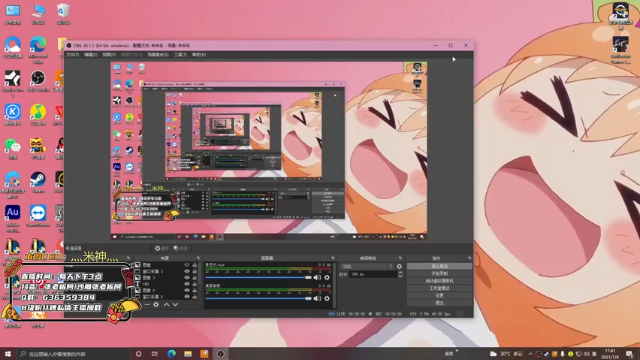Image resolution: width=640 pixels, height=360 pixels.
Task: Pop out the Sources dock panel
Action: 198,258
